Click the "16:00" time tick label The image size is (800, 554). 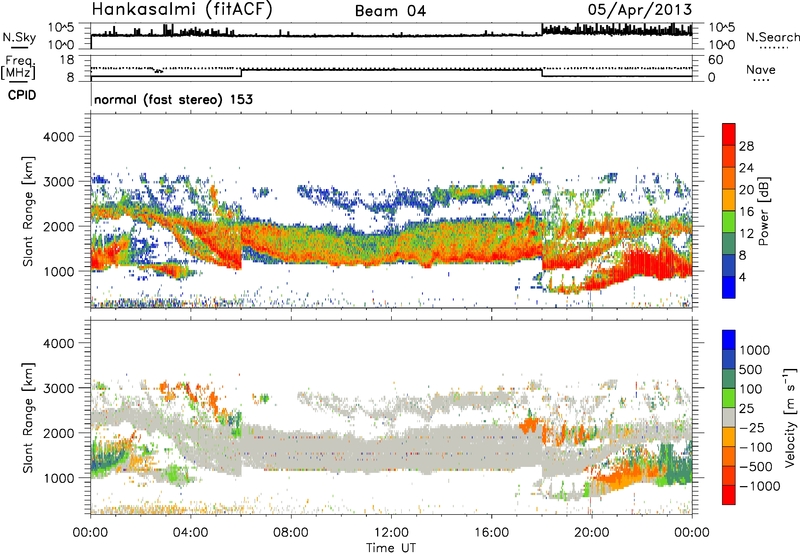pos(491,533)
